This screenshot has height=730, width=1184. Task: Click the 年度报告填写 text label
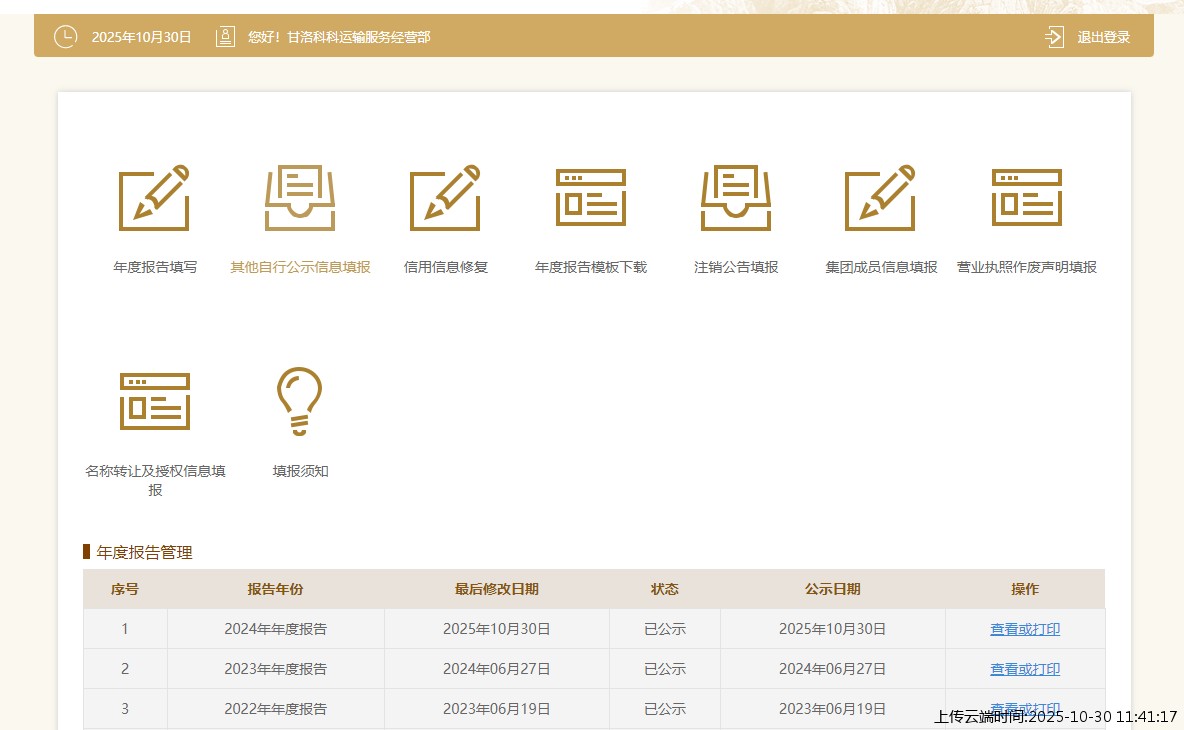click(155, 267)
